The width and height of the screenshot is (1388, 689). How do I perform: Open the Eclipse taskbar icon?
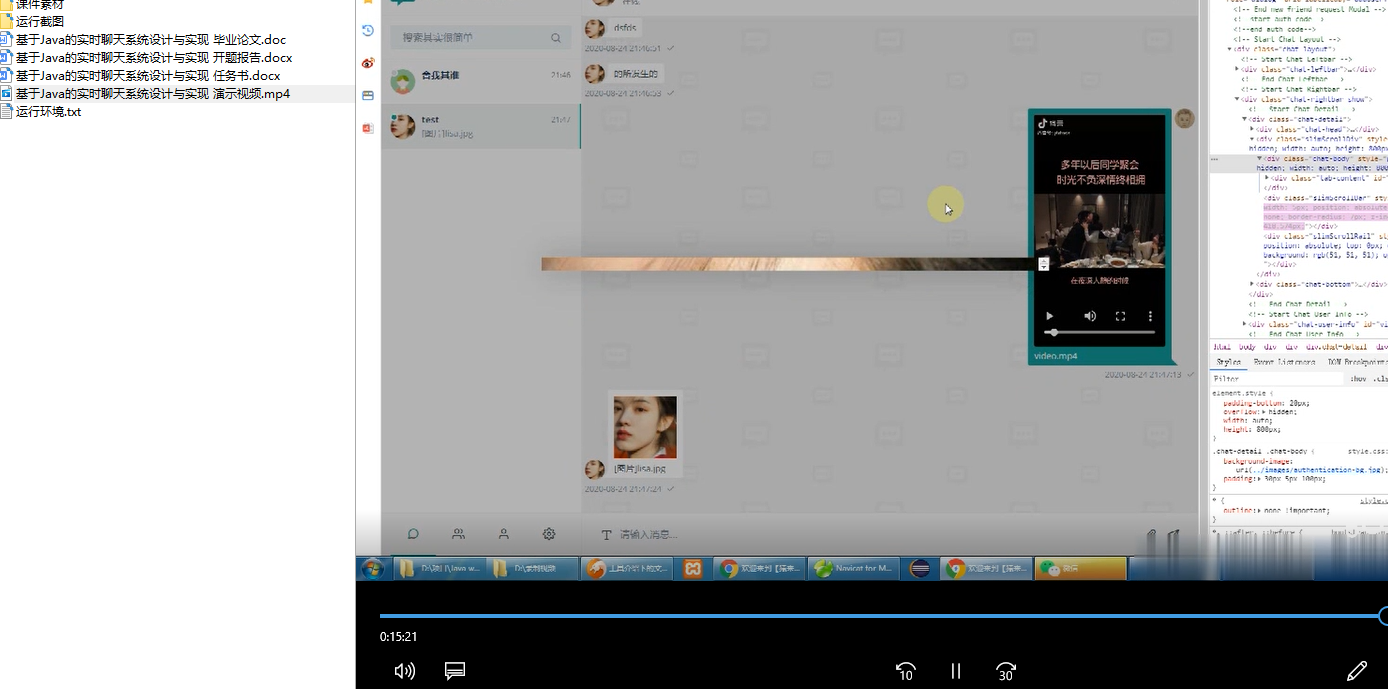(921, 568)
